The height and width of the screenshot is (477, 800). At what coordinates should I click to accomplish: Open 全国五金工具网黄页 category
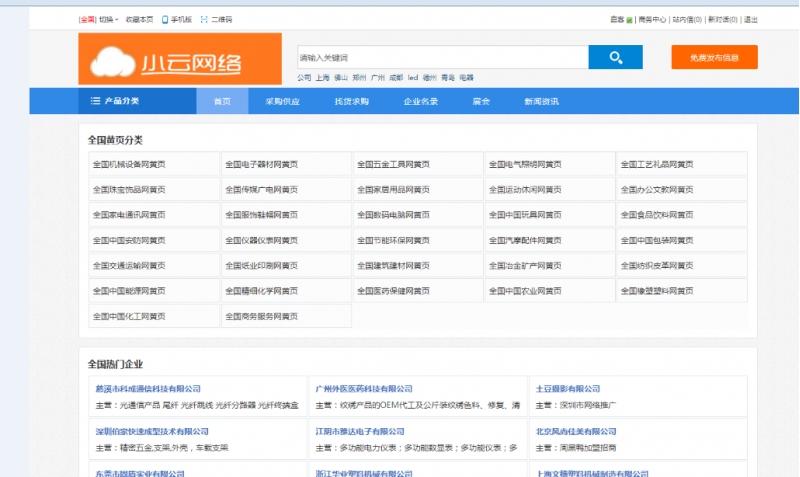(x=393, y=164)
